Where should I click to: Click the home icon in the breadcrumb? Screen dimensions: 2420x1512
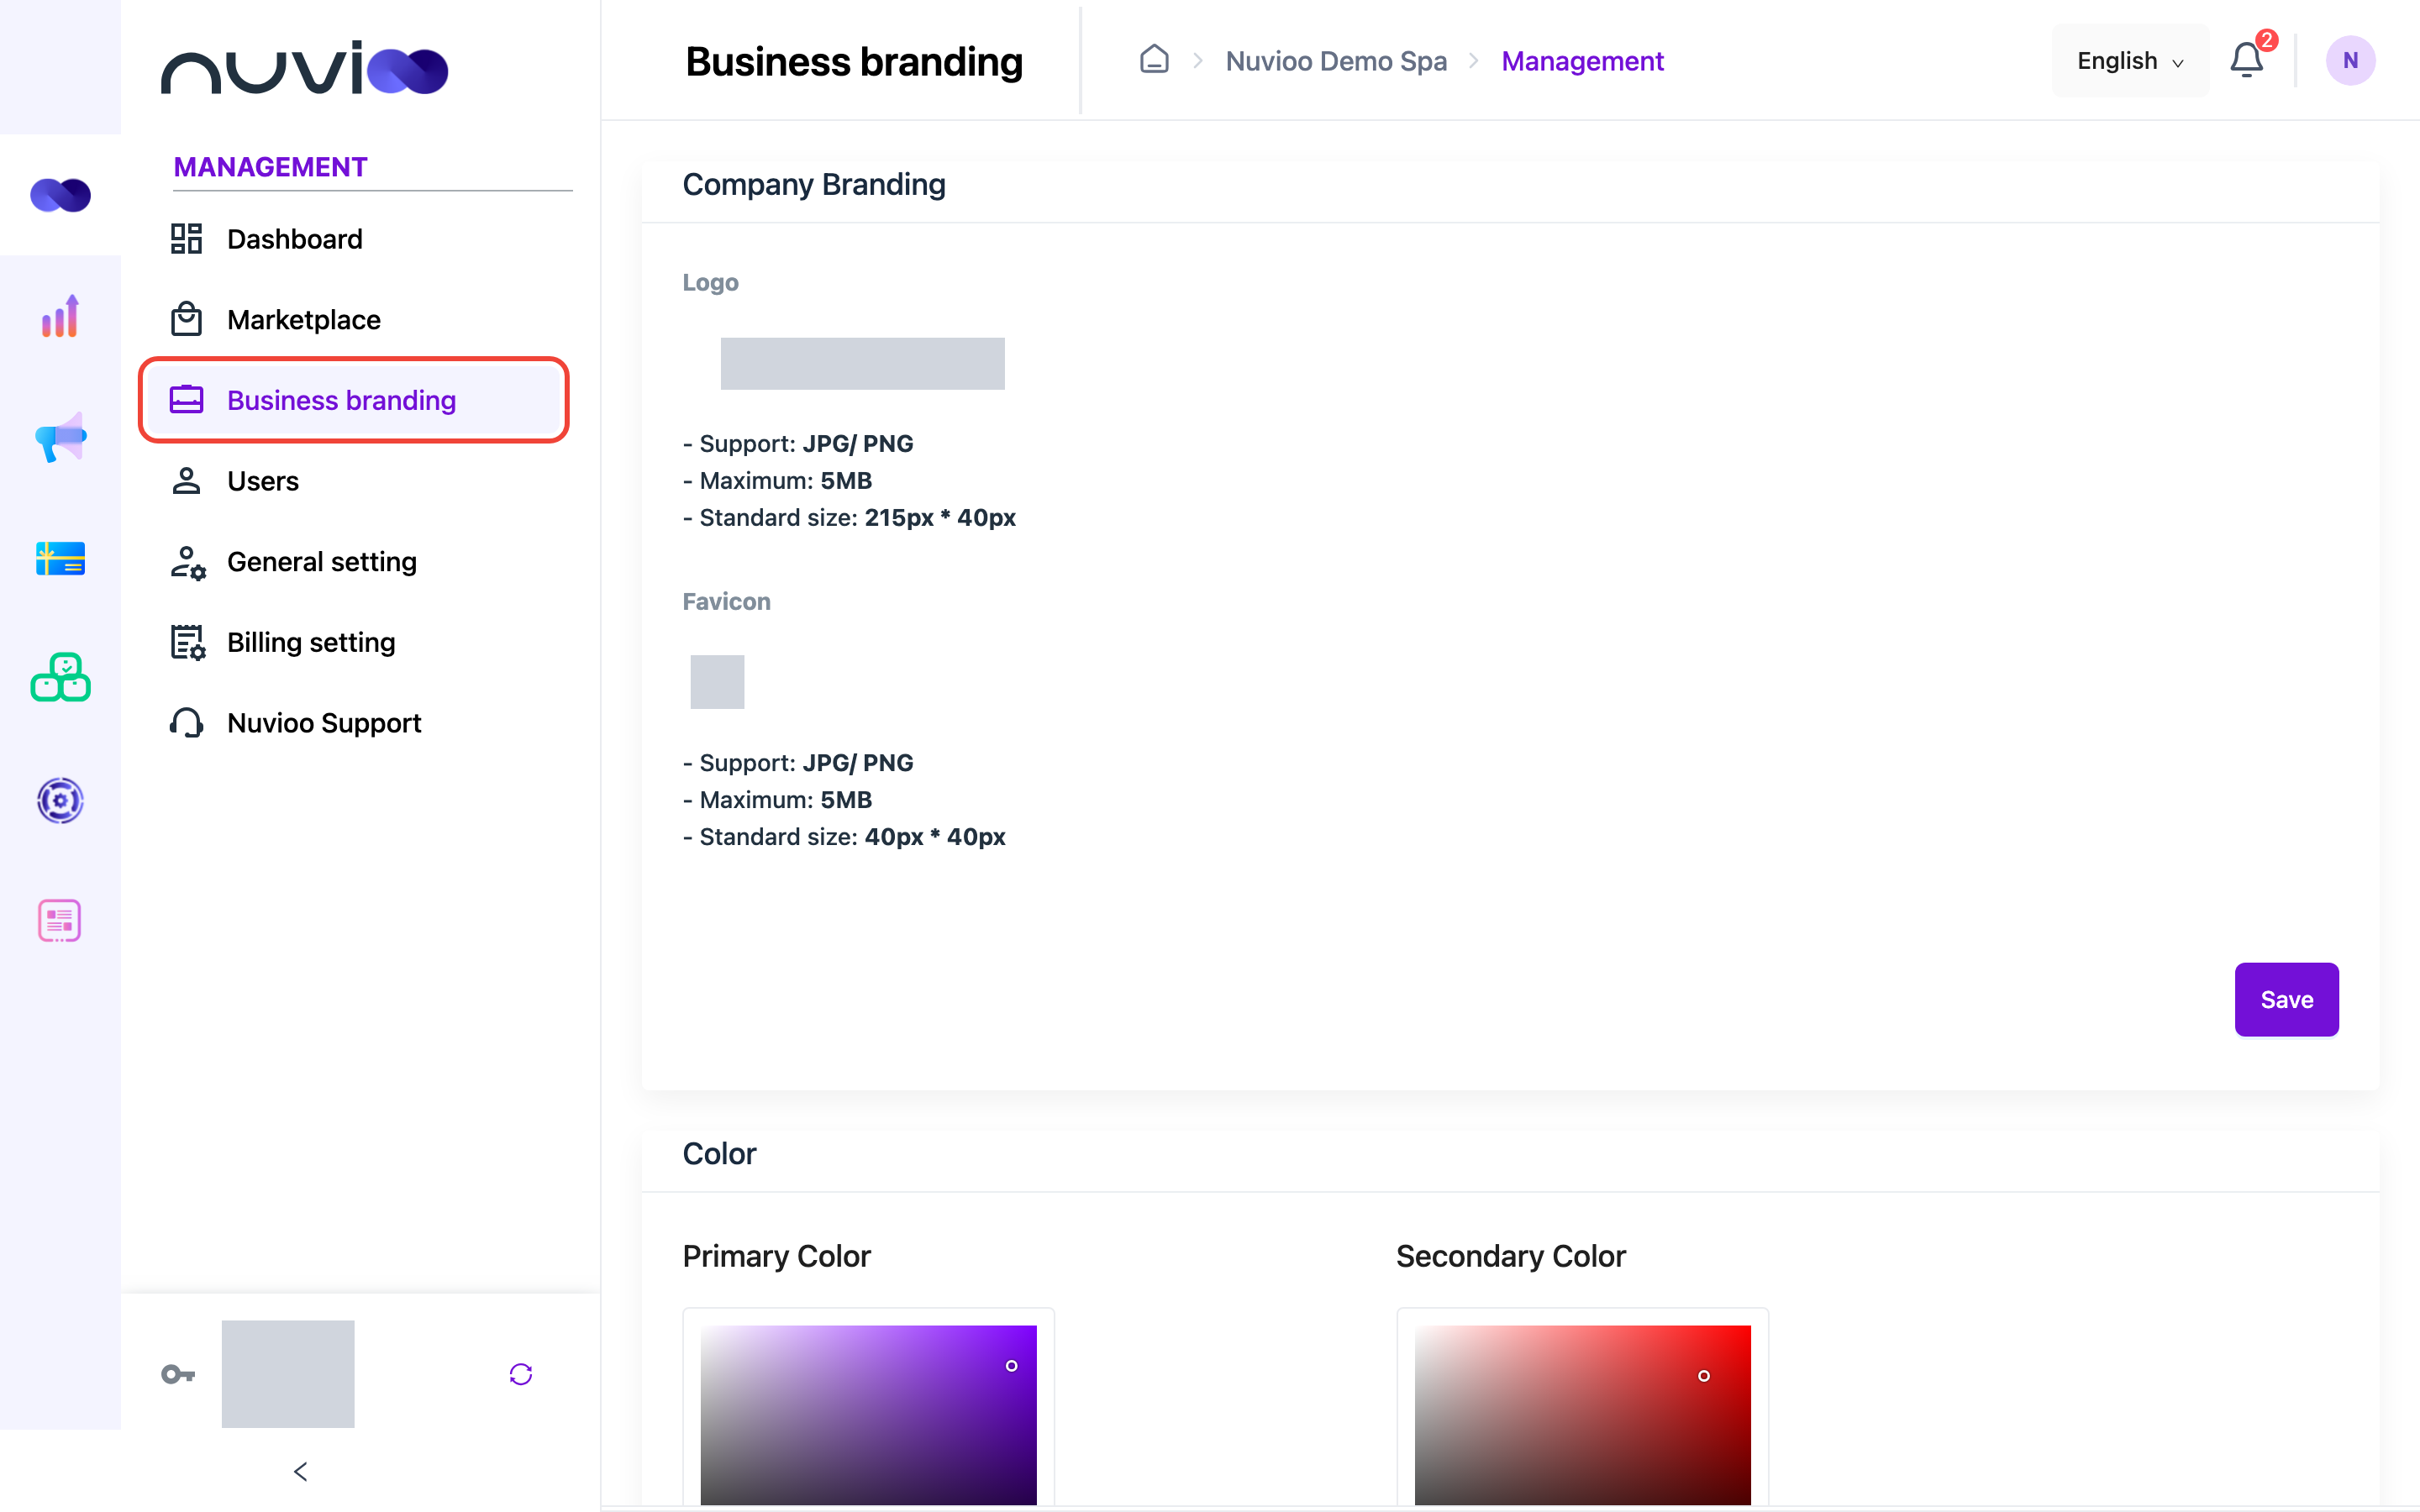[1154, 60]
